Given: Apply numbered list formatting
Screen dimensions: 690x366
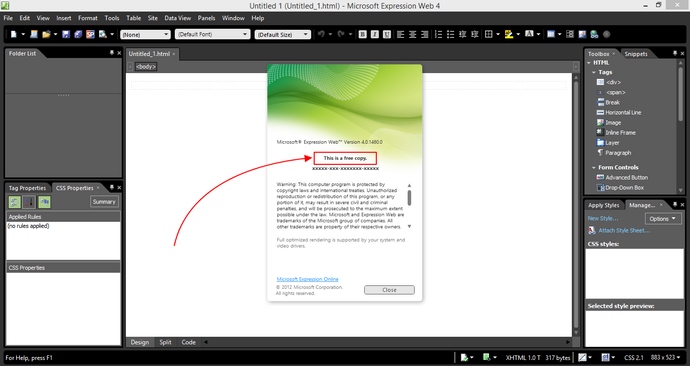Looking at the screenshot, I should [438, 34].
